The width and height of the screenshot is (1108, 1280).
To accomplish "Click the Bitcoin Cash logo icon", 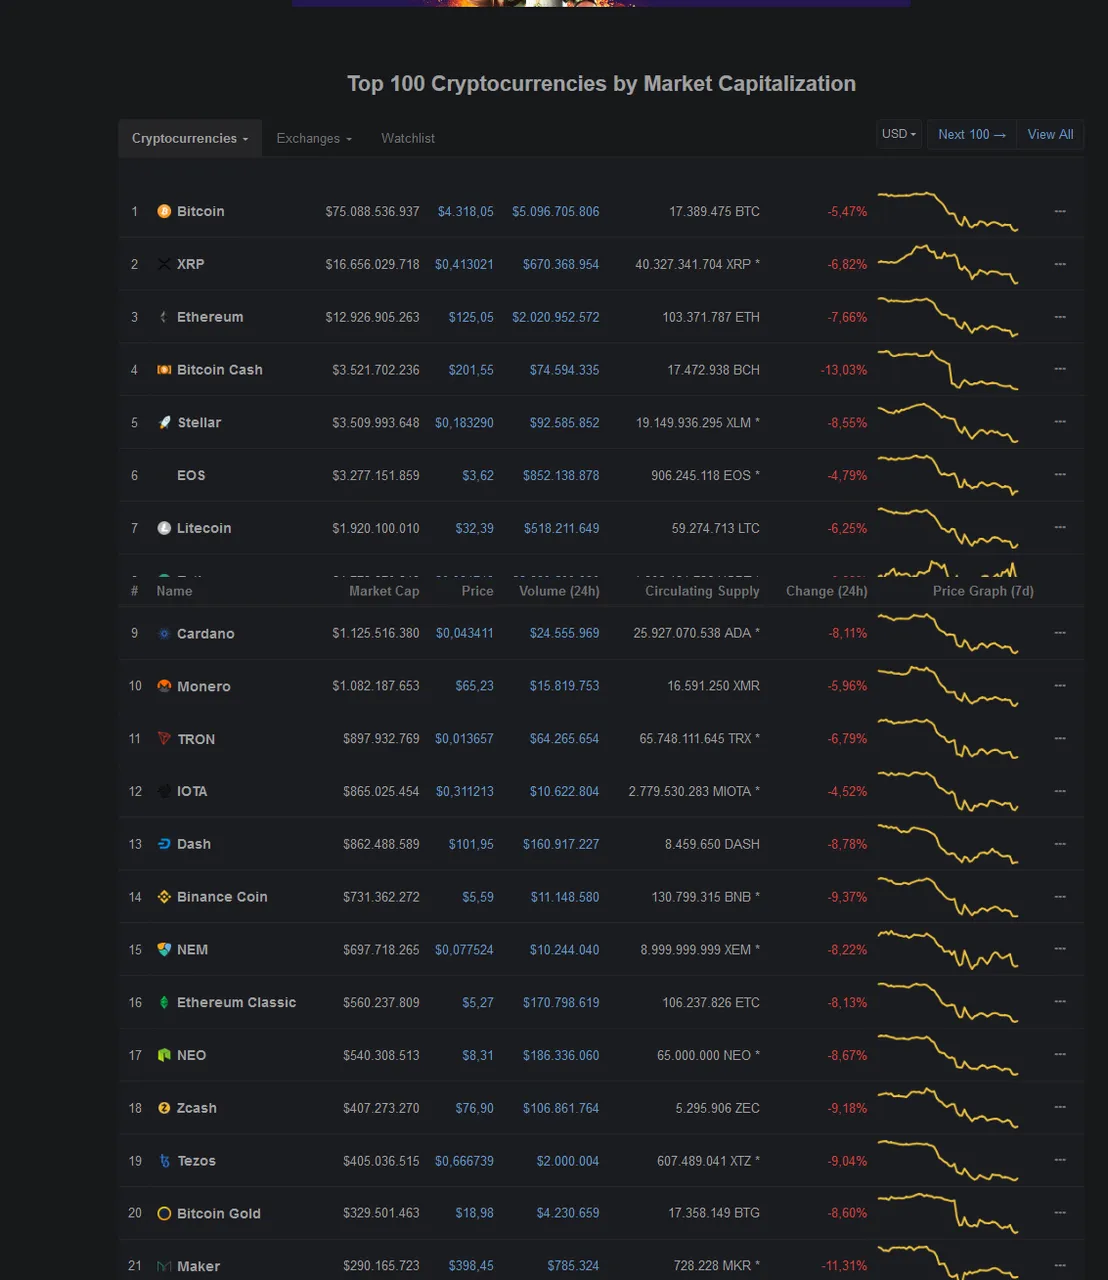I will pyautogui.click(x=164, y=370).
